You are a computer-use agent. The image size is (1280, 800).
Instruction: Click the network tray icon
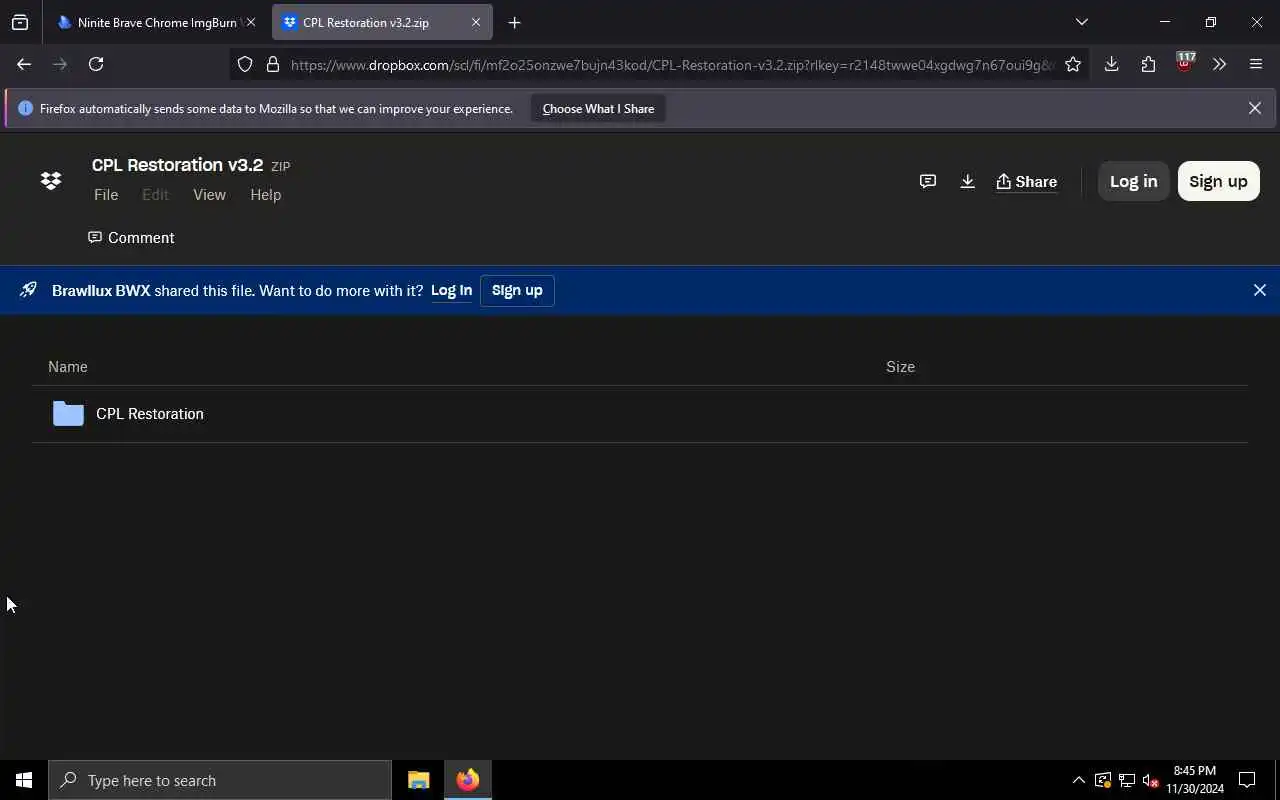[1126, 780]
